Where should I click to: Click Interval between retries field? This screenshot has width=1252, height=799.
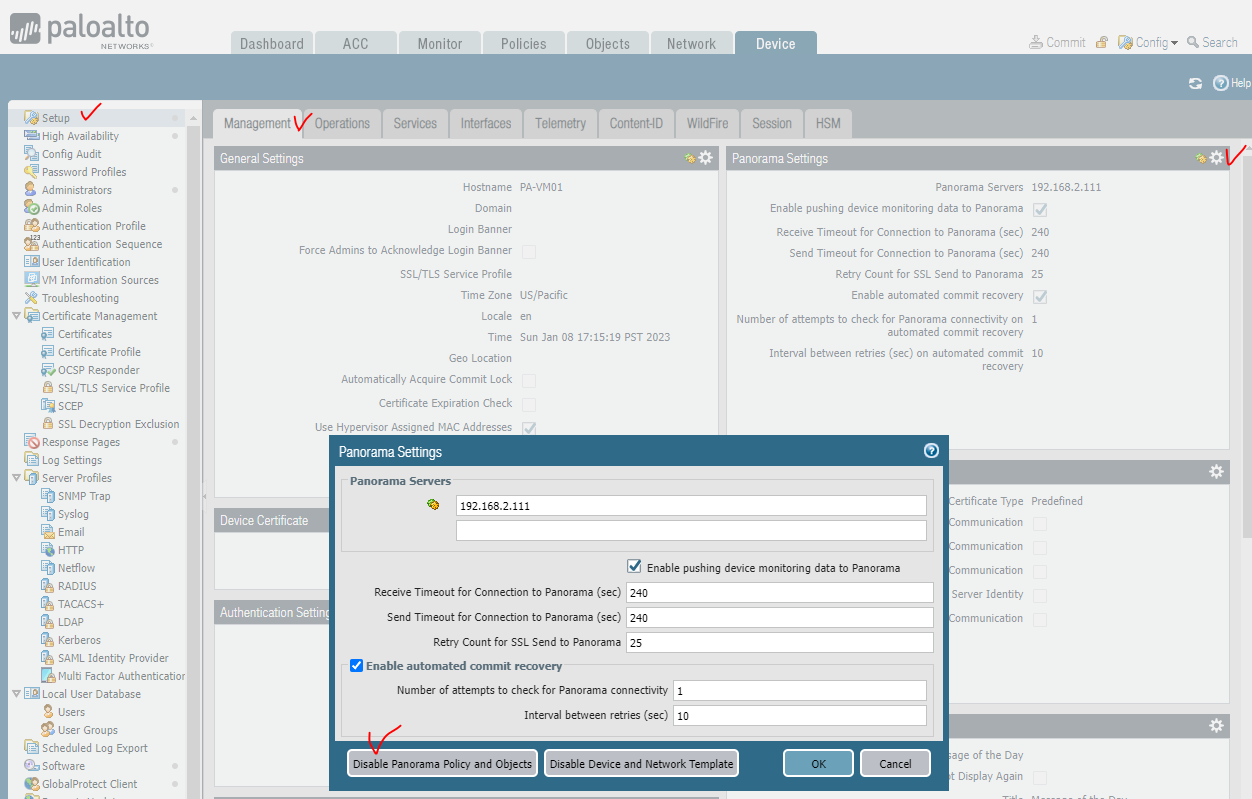tap(800, 716)
